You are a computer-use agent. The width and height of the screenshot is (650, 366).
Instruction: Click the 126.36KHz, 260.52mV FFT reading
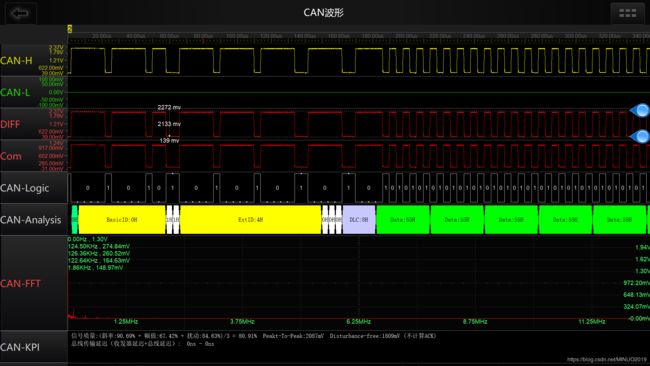pyautogui.click(x=99, y=253)
